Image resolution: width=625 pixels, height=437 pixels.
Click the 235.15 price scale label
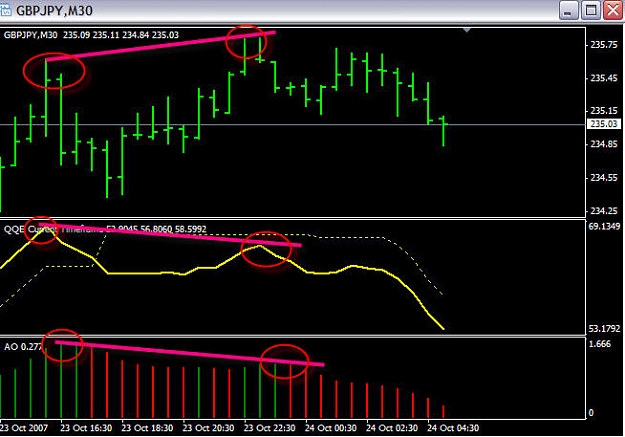[x=603, y=110]
